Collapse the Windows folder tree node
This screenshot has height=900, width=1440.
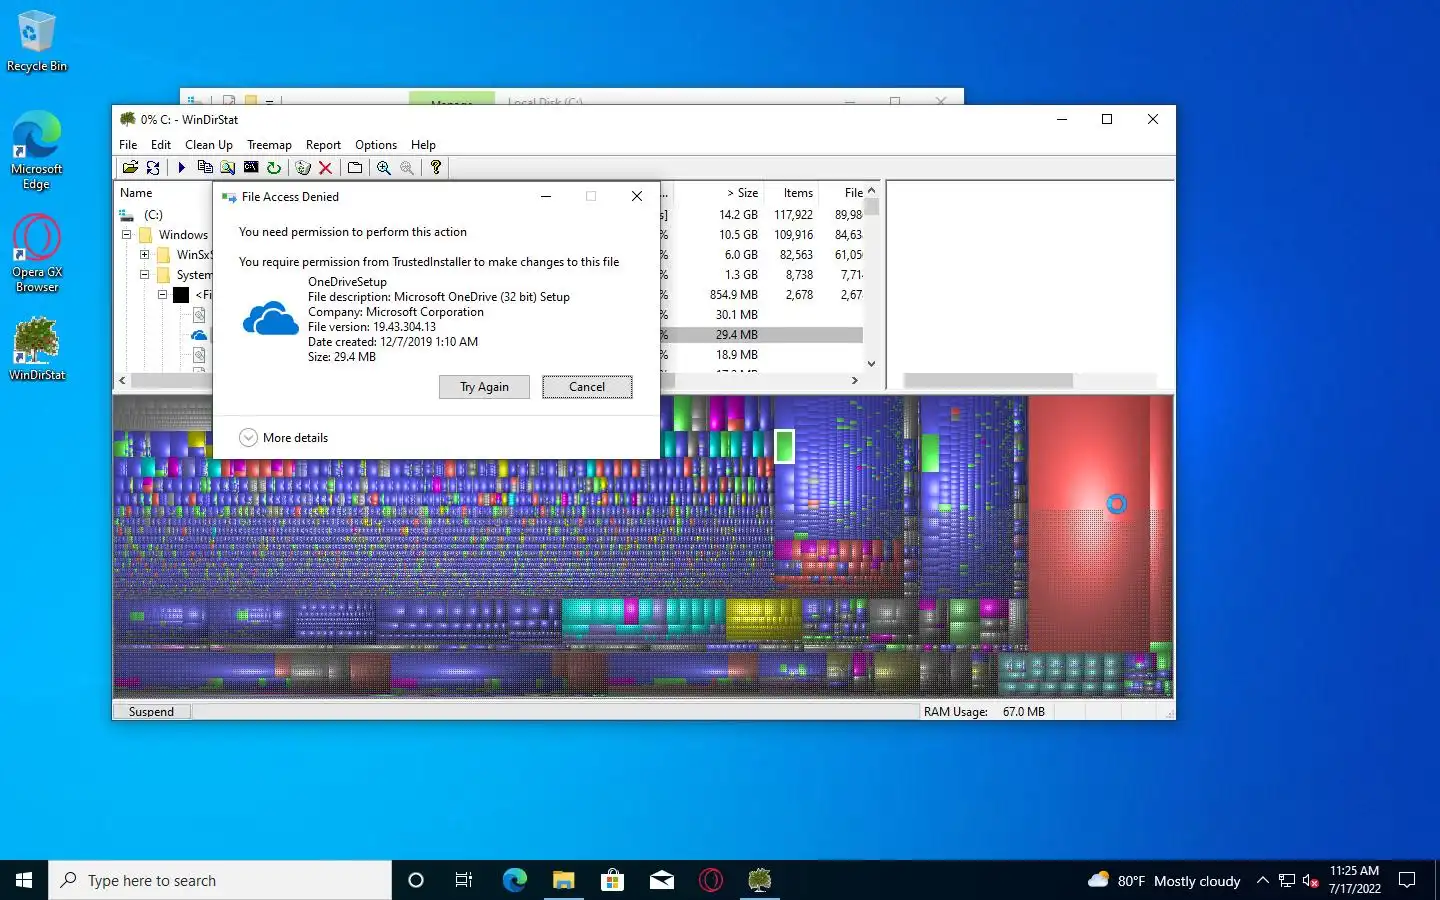pyautogui.click(x=127, y=235)
